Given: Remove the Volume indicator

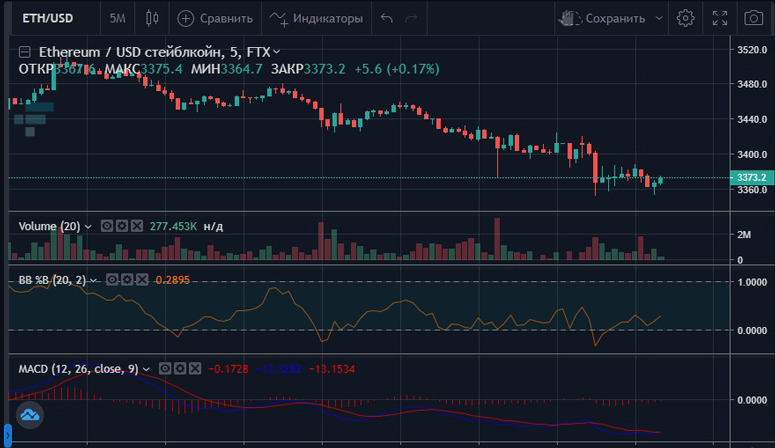Looking at the screenshot, I should [x=137, y=226].
